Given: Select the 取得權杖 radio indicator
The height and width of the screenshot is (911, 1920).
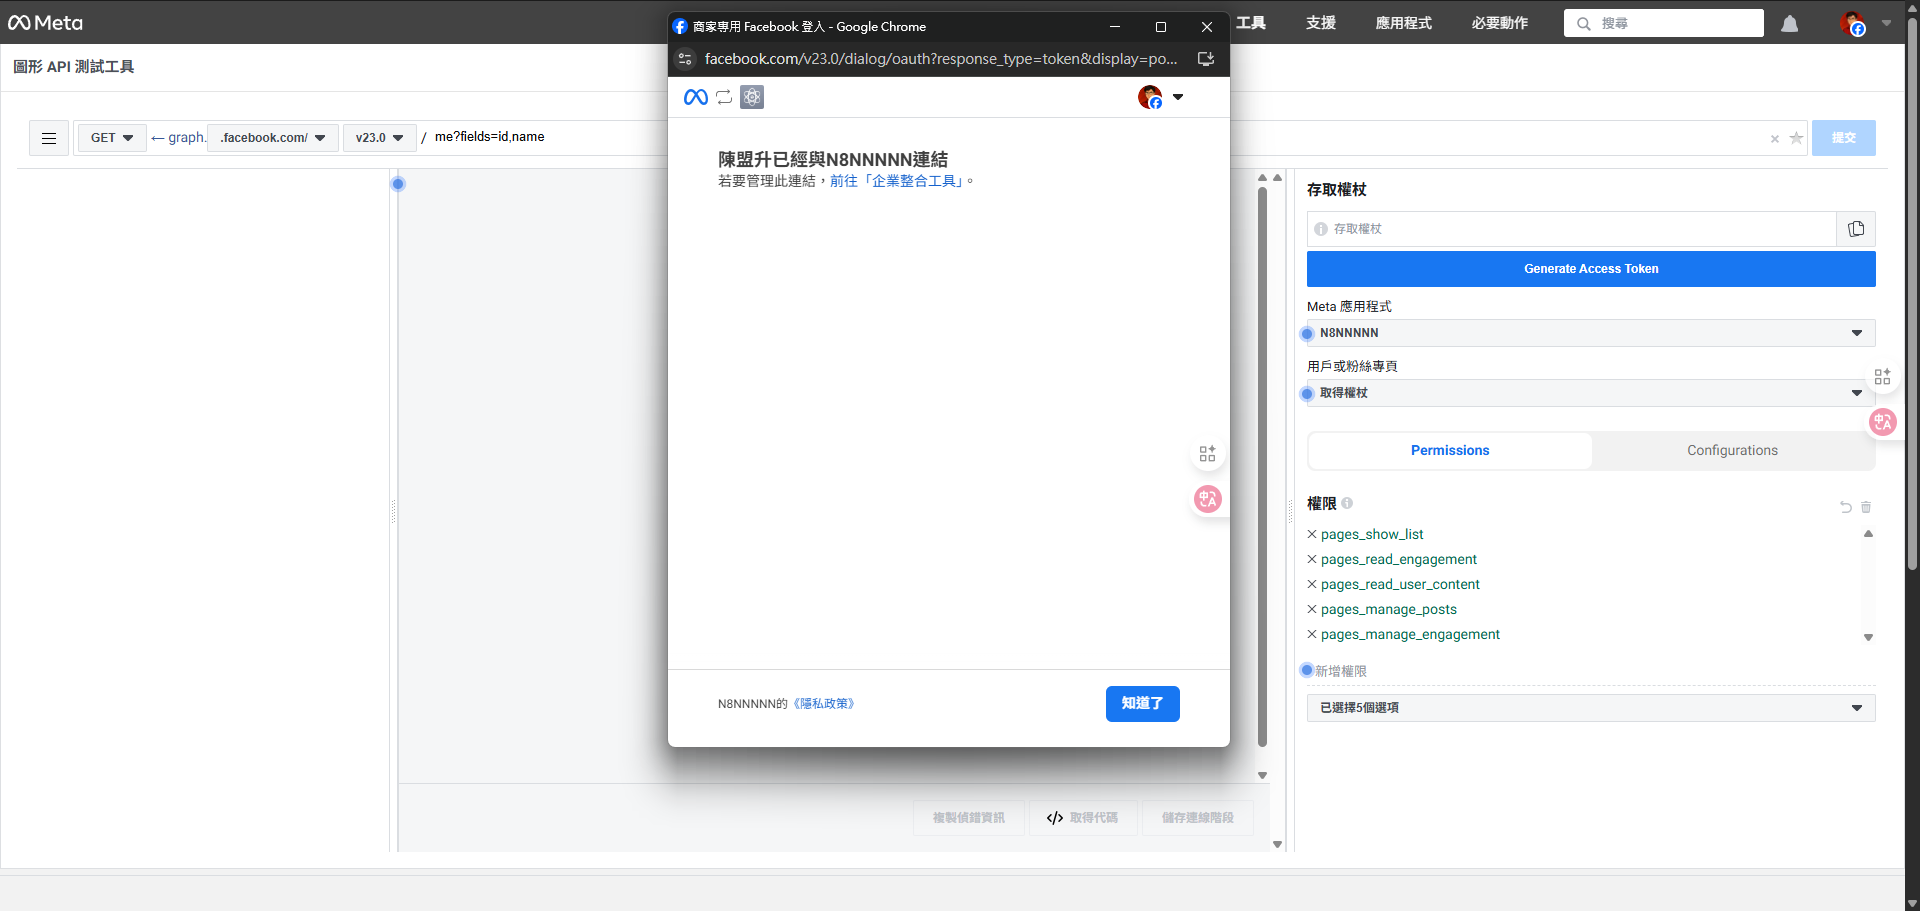Looking at the screenshot, I should tap(1308, 393).
